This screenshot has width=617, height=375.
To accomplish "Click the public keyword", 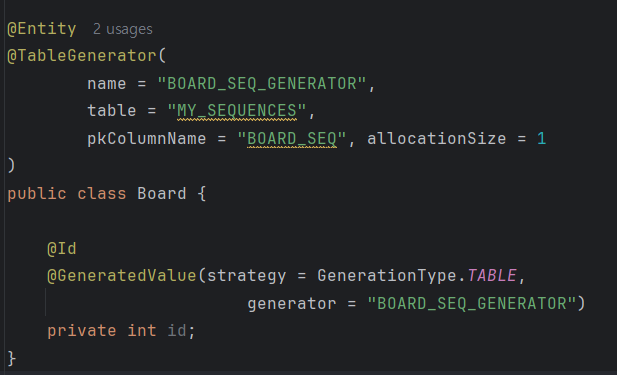I will pos(37,194).
